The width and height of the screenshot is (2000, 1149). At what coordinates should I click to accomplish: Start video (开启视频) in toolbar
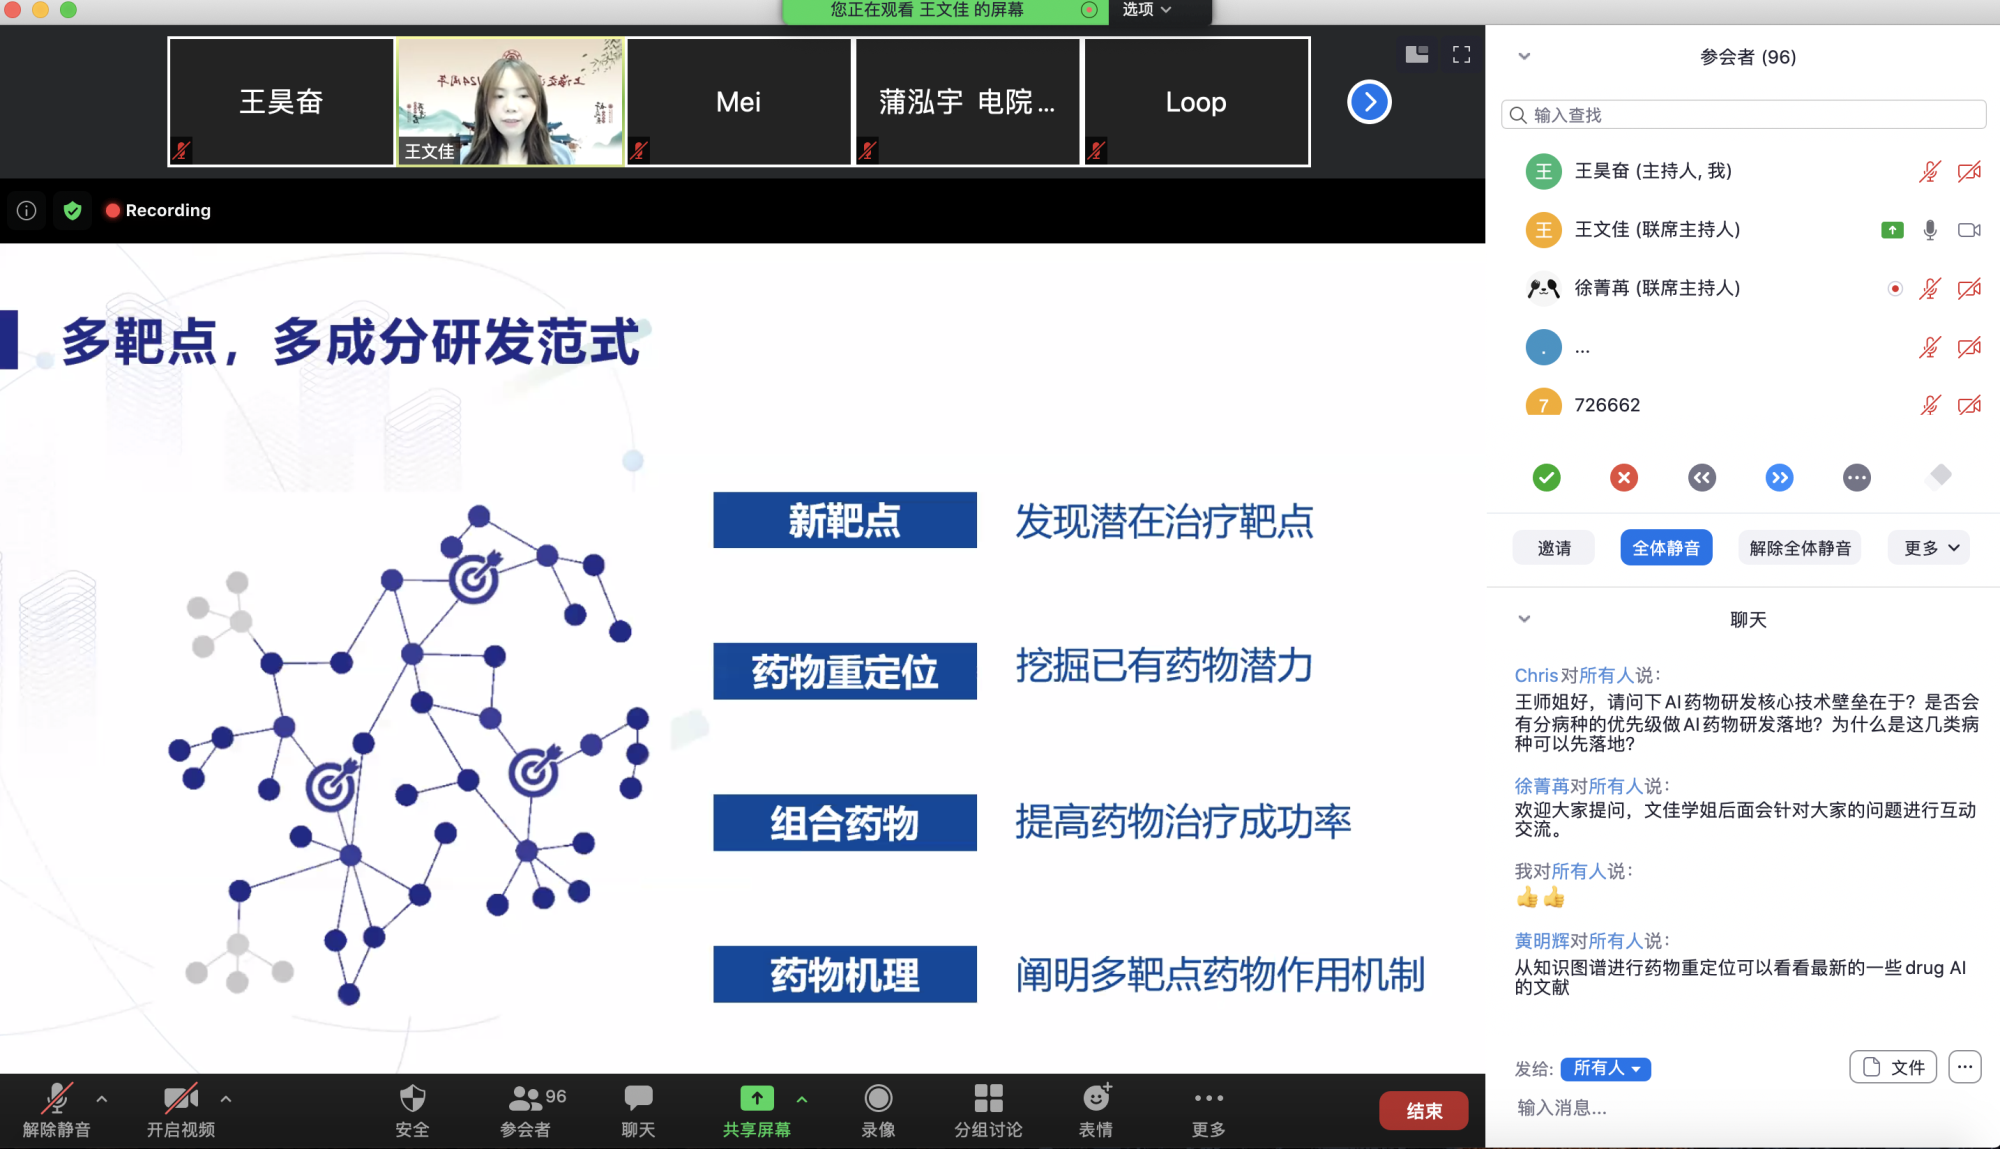point(181,1099)
